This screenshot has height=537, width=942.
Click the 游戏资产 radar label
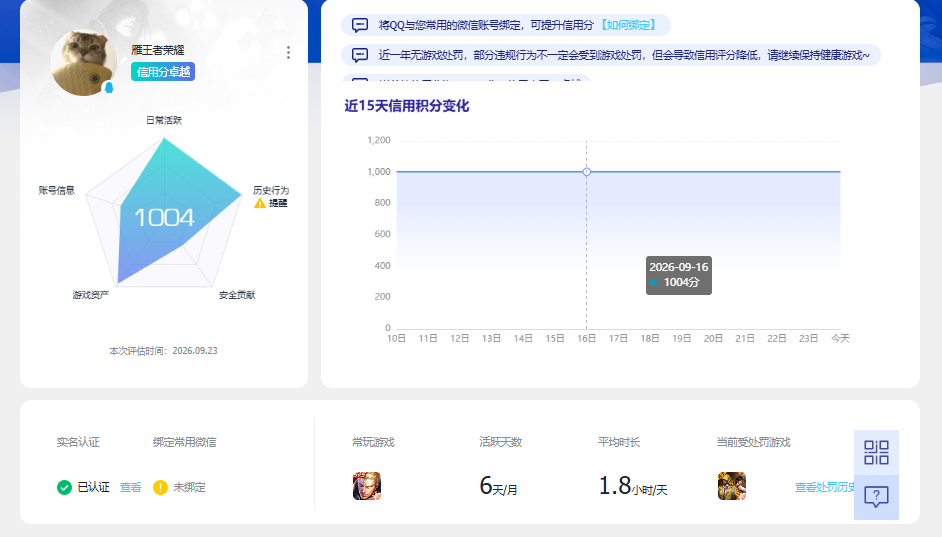[x=91, y=295]
